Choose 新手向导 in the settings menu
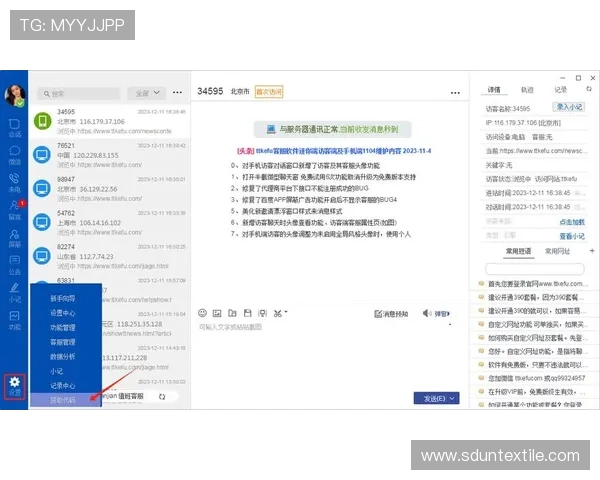 point(63,298)
